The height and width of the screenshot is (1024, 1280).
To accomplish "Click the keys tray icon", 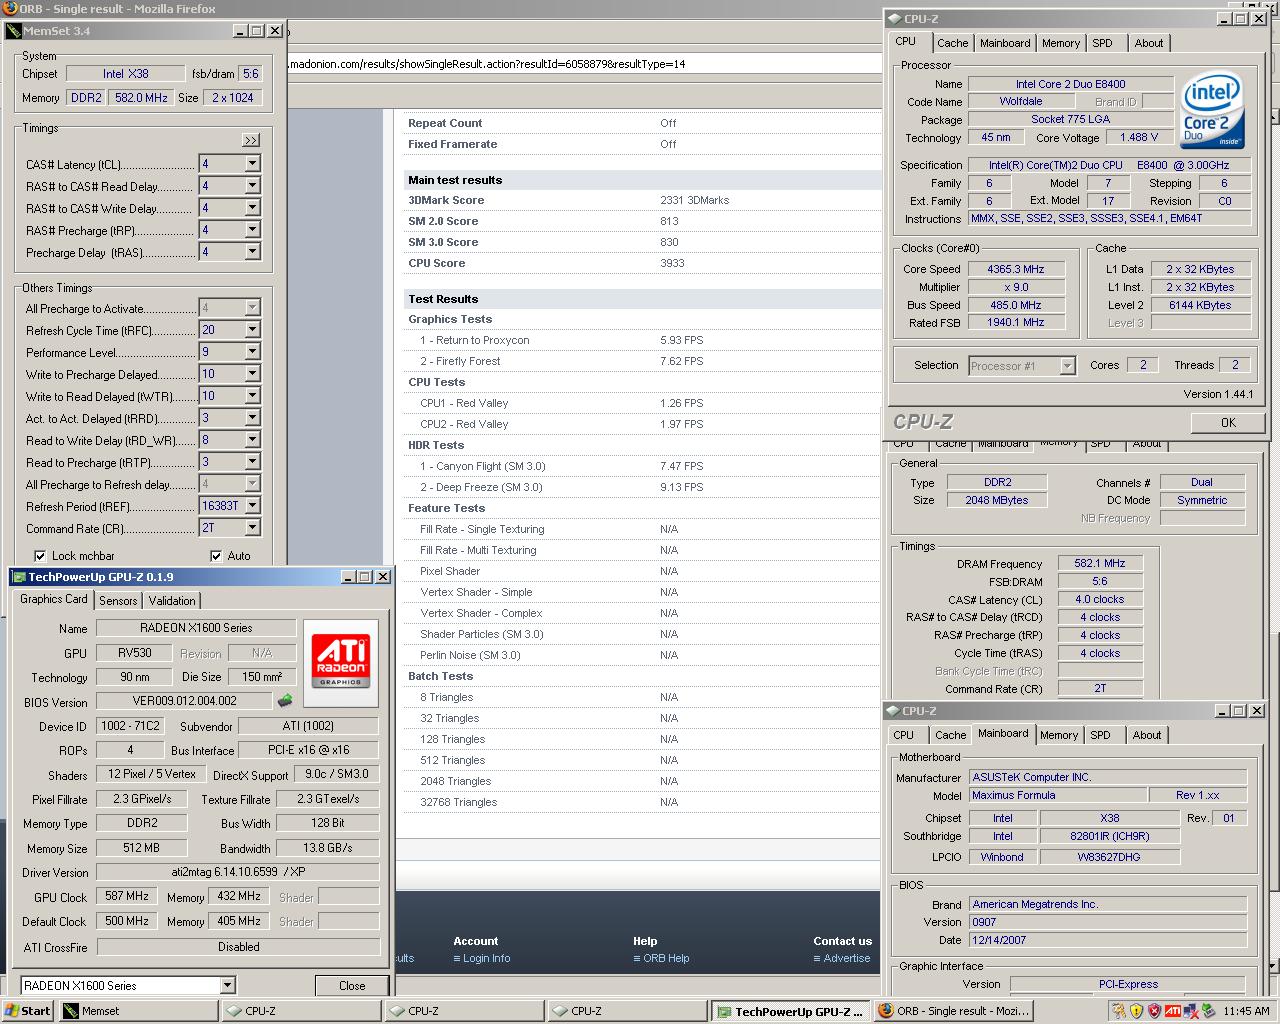I will pos(1118,1011).
